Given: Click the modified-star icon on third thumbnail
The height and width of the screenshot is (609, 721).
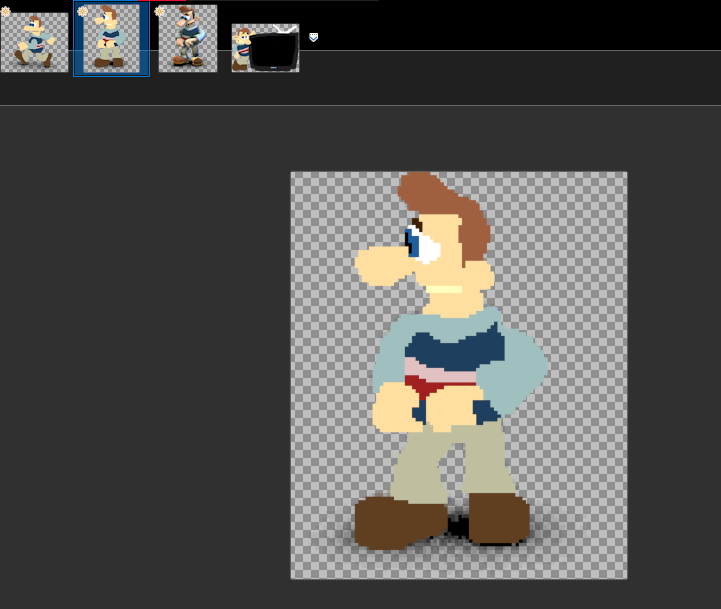Looking at the screenshot, I should click(x=160, y=11).
